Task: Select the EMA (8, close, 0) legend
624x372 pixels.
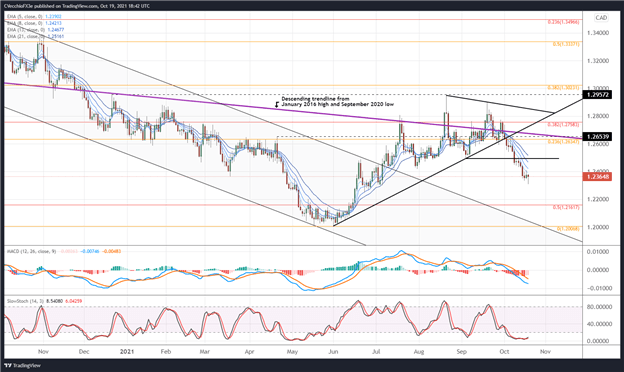Action: [x=35, y=23]
